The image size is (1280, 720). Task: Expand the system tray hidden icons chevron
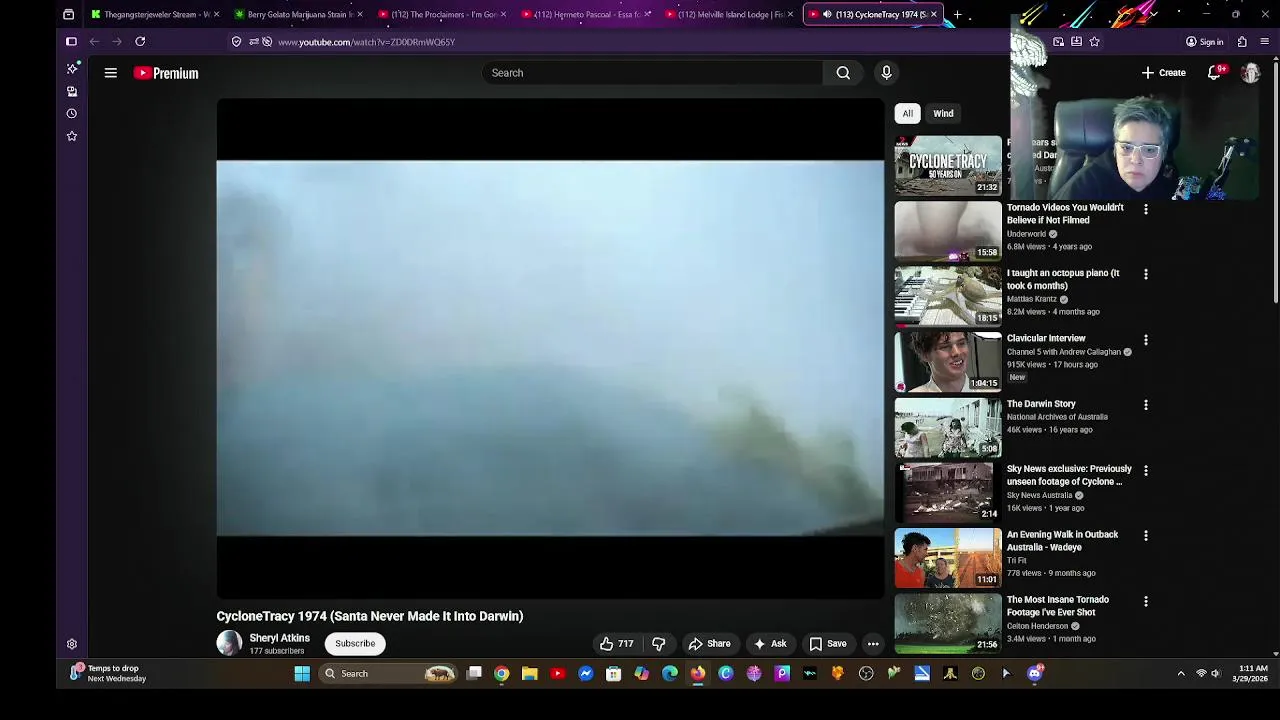pyautogui.click(x=1181, y=674)
